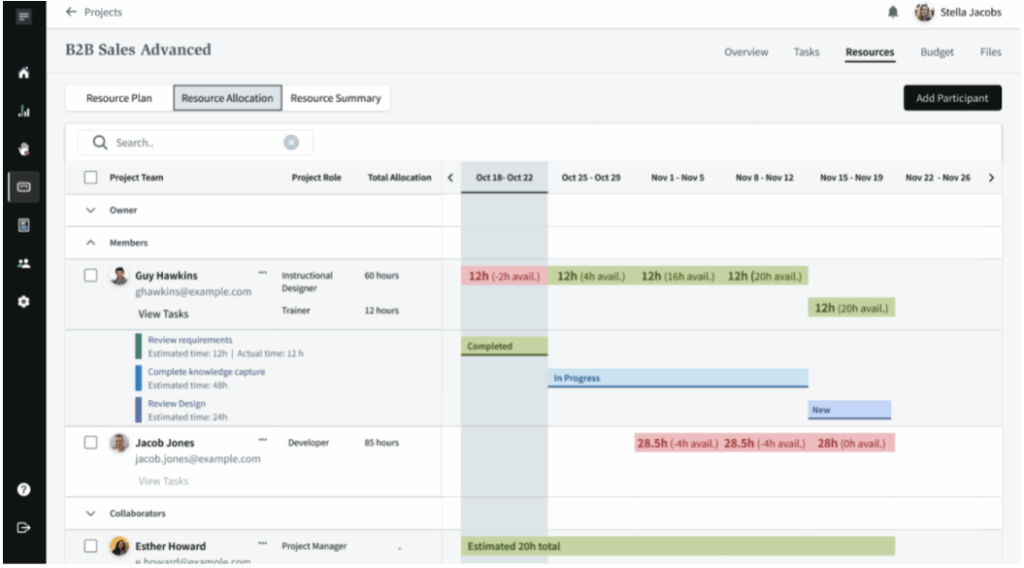This screenshot has width=1024, height=568.
Task: Open settings gear in left sidebar
Action: click(x=22, y=301)
